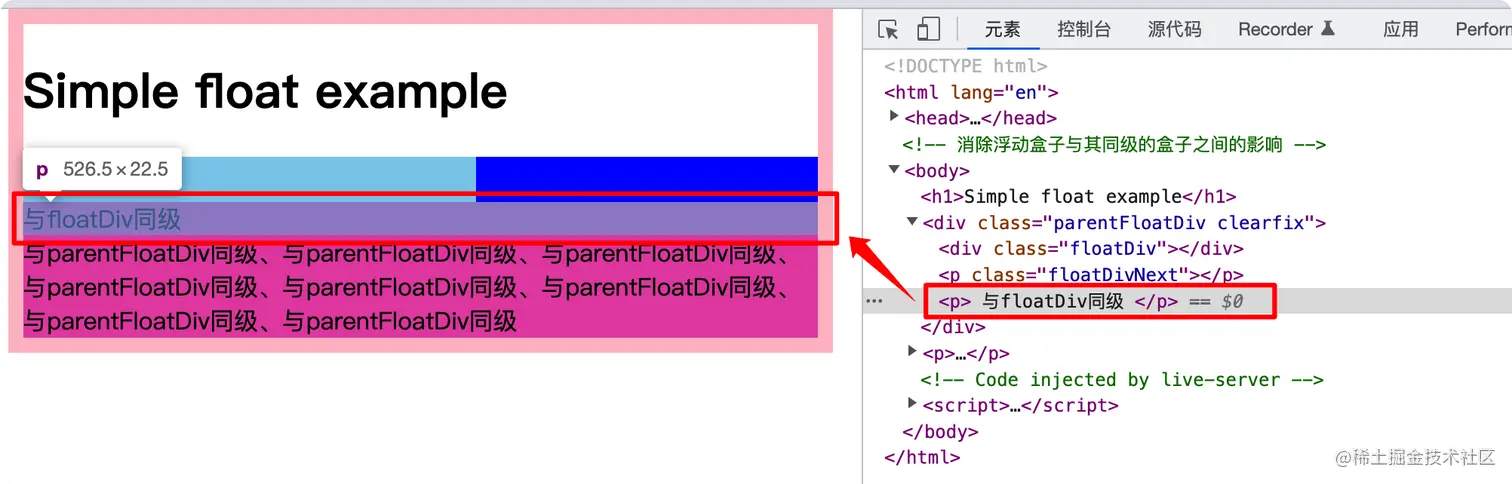
Task: Switch to the 控制台 tab
Action: click(1084, 29)
